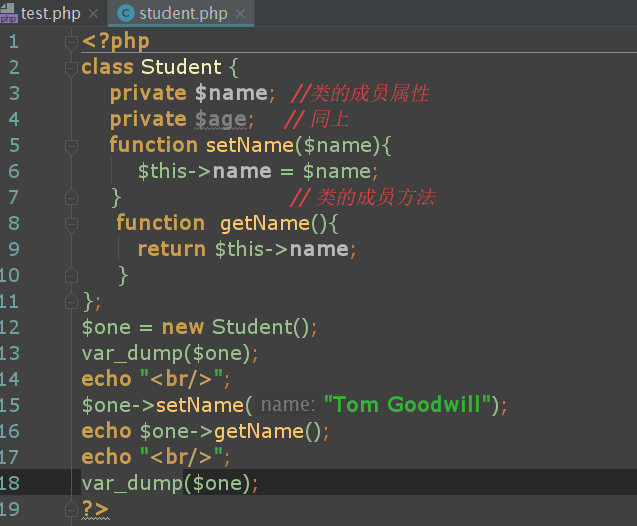637x526 pixels.
Task: Click line number 12 in the gutter
Action: 10,327
